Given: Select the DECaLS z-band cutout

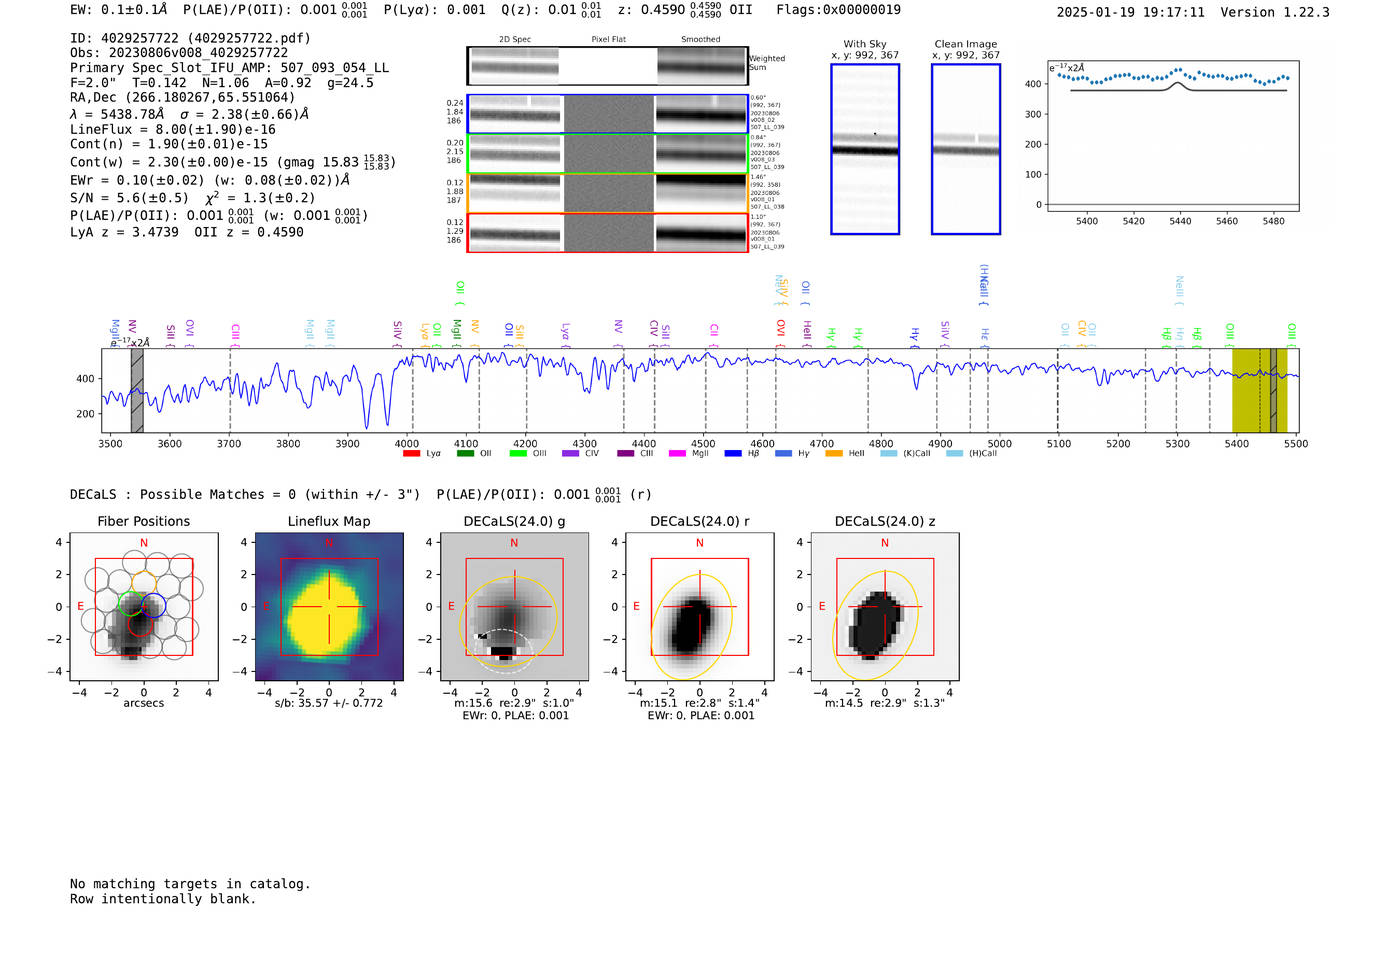Looking at the screenshot, I should click(x=884, y=607).
